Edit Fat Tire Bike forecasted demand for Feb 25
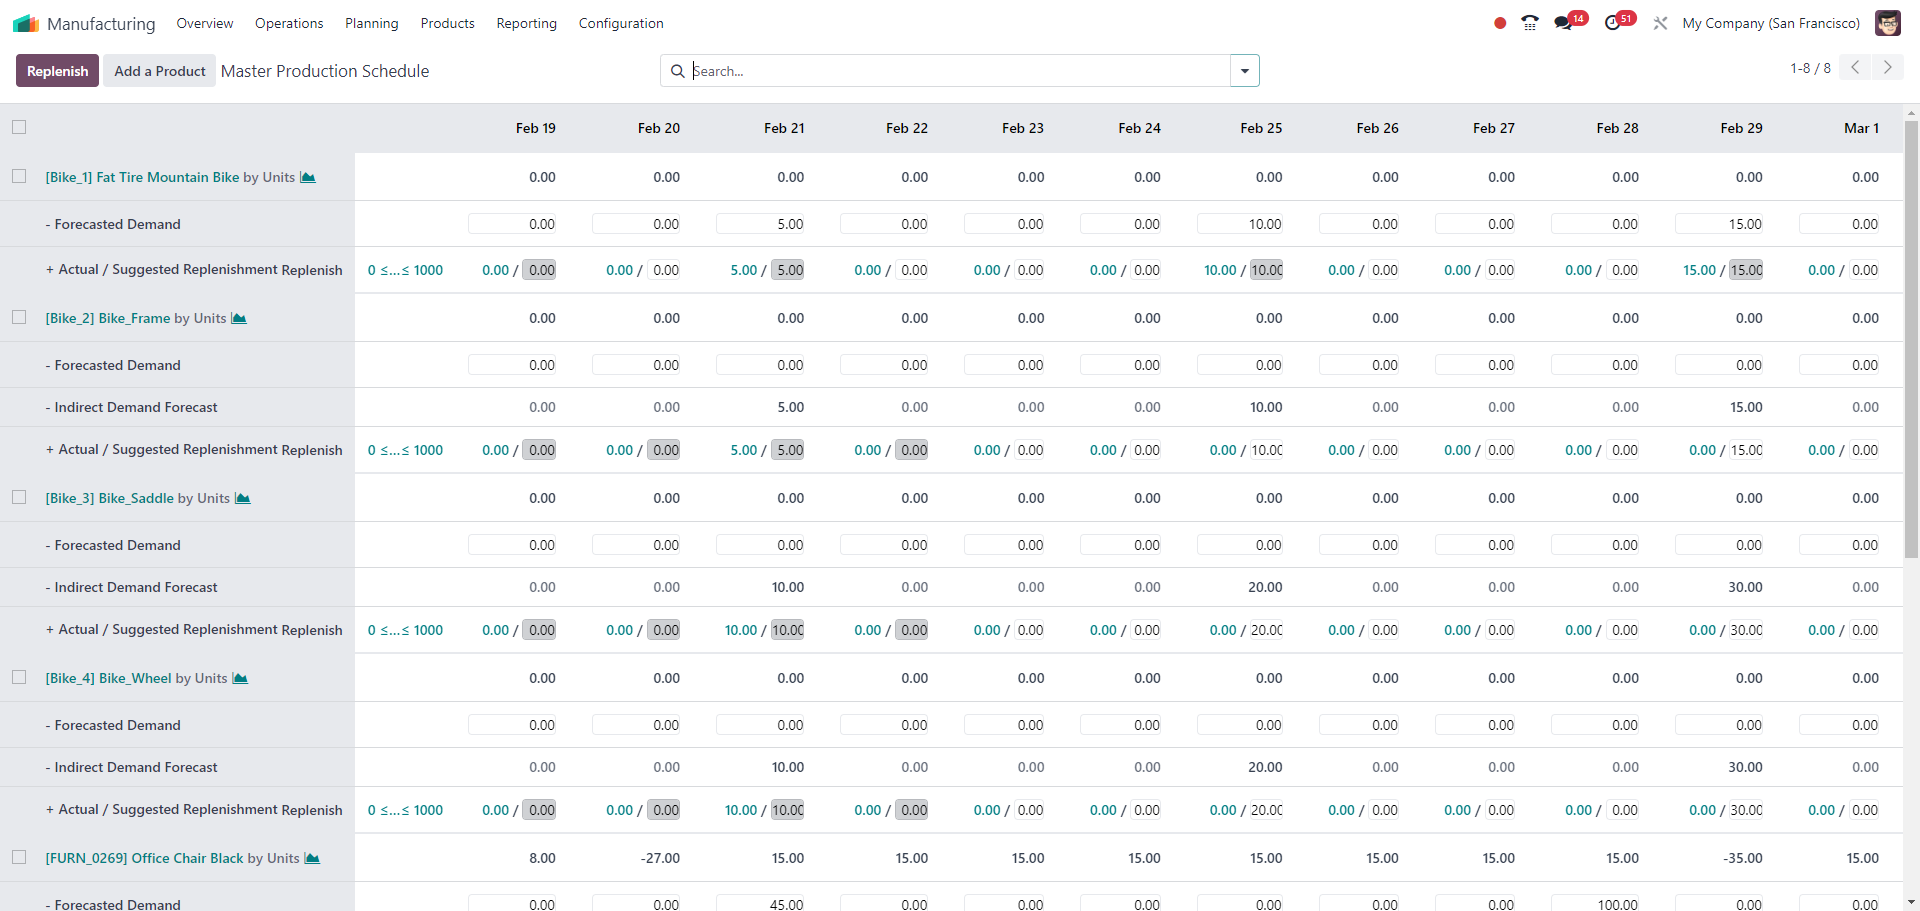 coord(1240,224)
